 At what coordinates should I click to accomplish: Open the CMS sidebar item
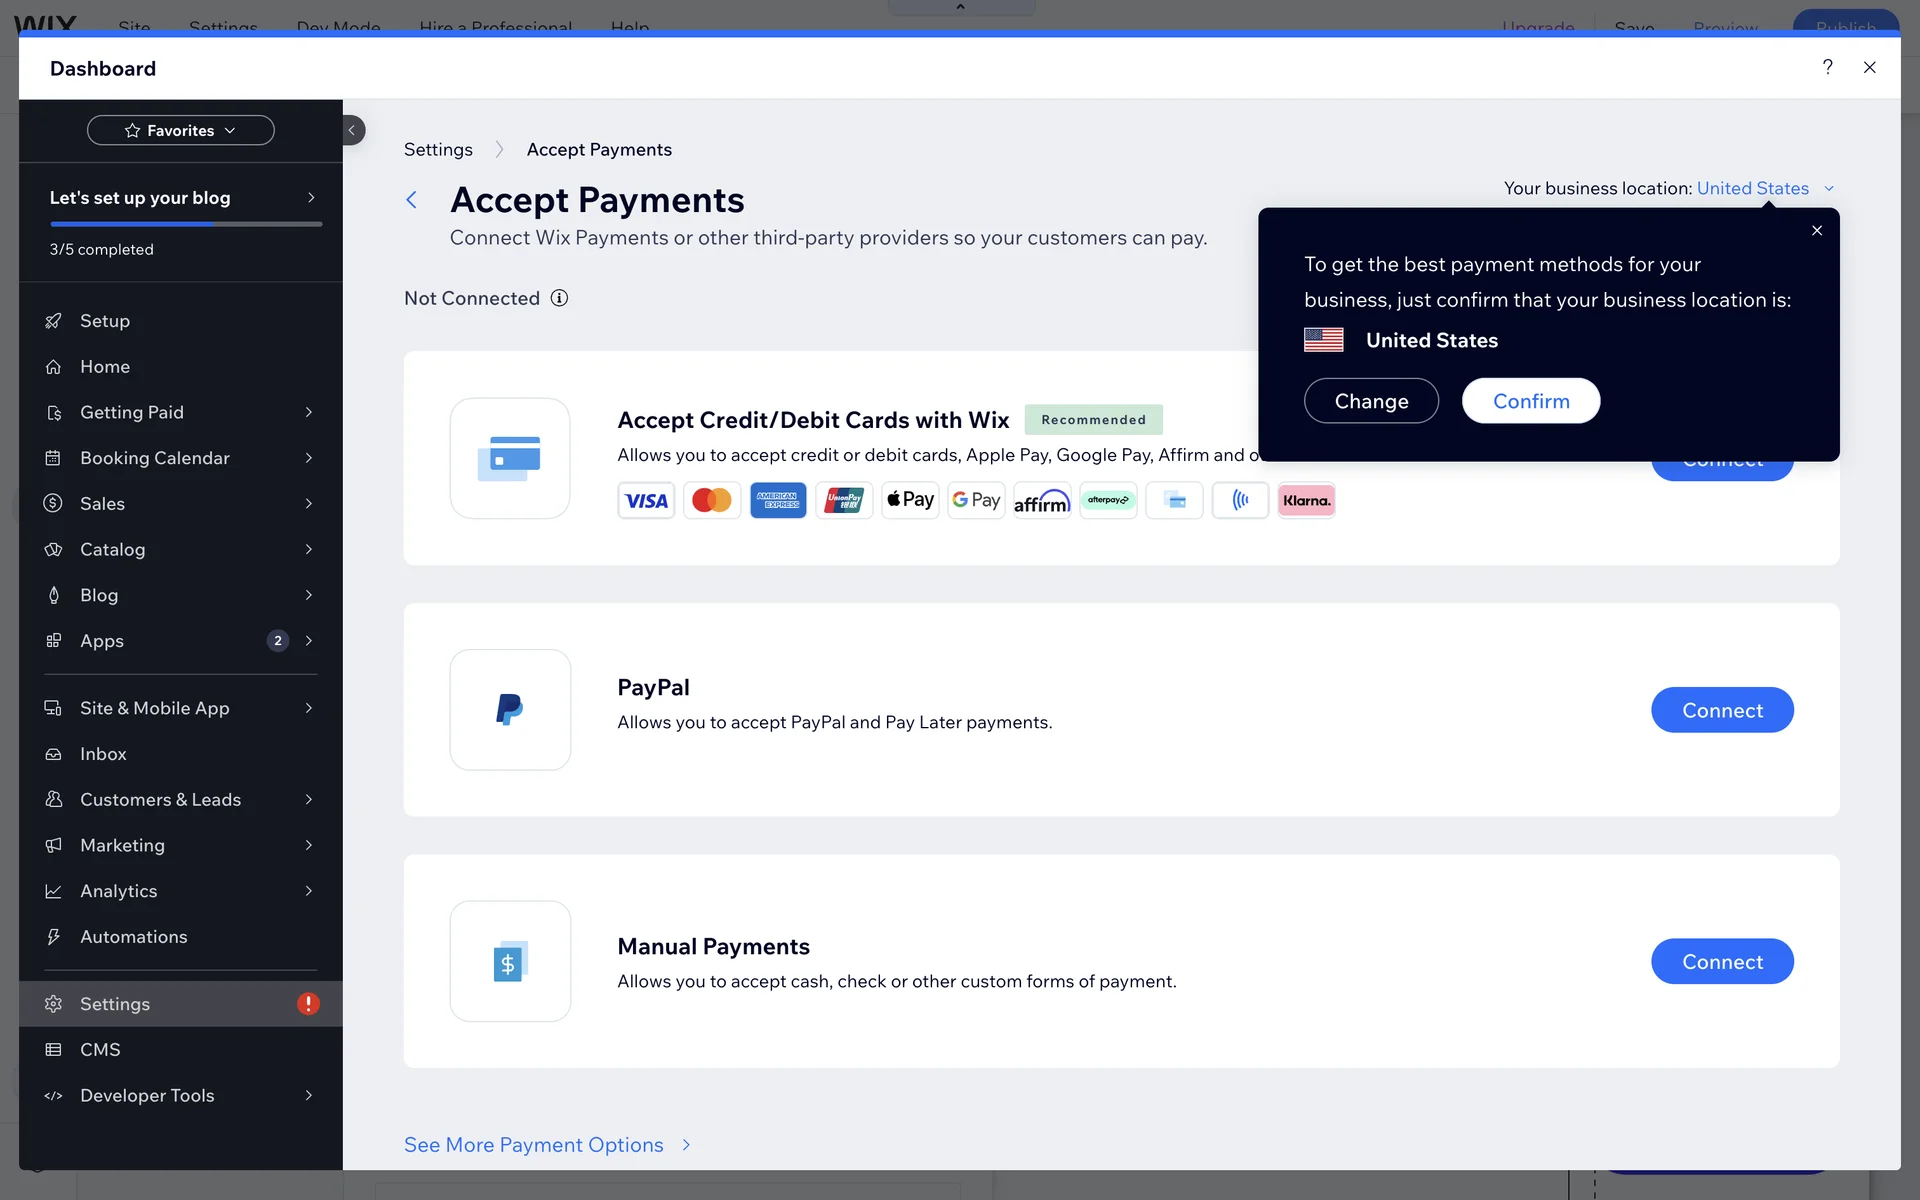(x=100, y=1050)
